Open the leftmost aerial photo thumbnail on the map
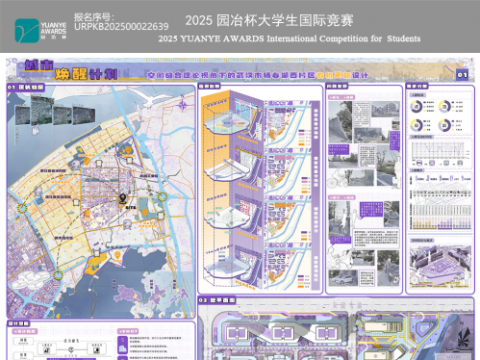This screenshot has width=480, height=360. coord(22,115)
